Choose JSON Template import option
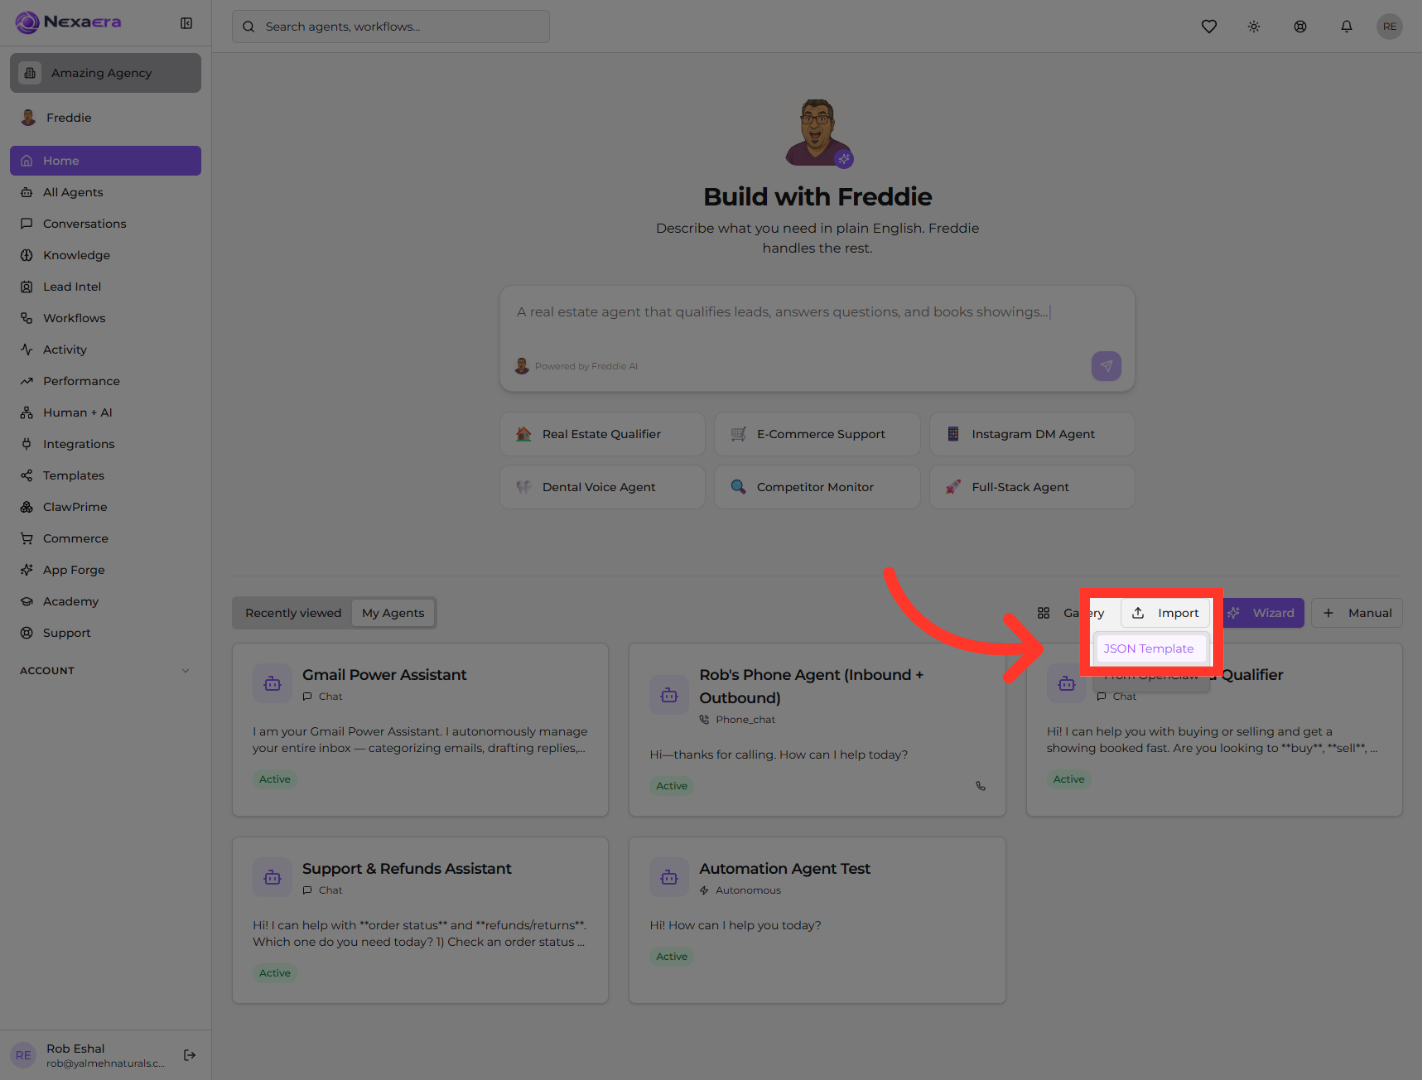Viewport: 1422px width, 1080px height. (x=1149, y=649)
